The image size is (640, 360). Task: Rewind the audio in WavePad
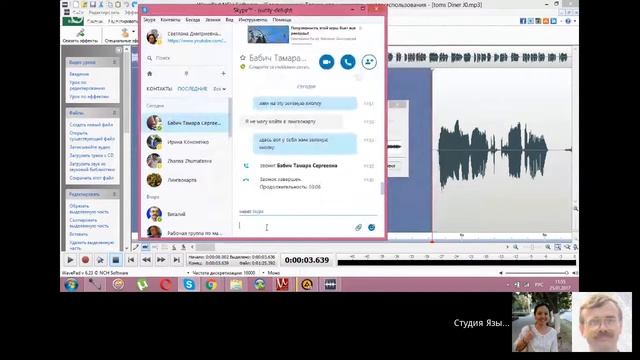coord(146,260)
